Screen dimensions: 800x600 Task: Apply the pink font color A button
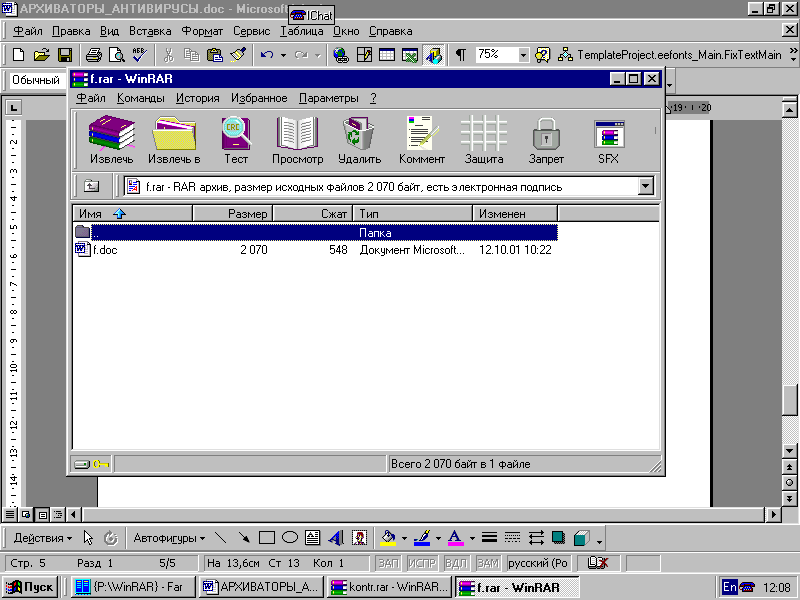(x=456, y=538)
